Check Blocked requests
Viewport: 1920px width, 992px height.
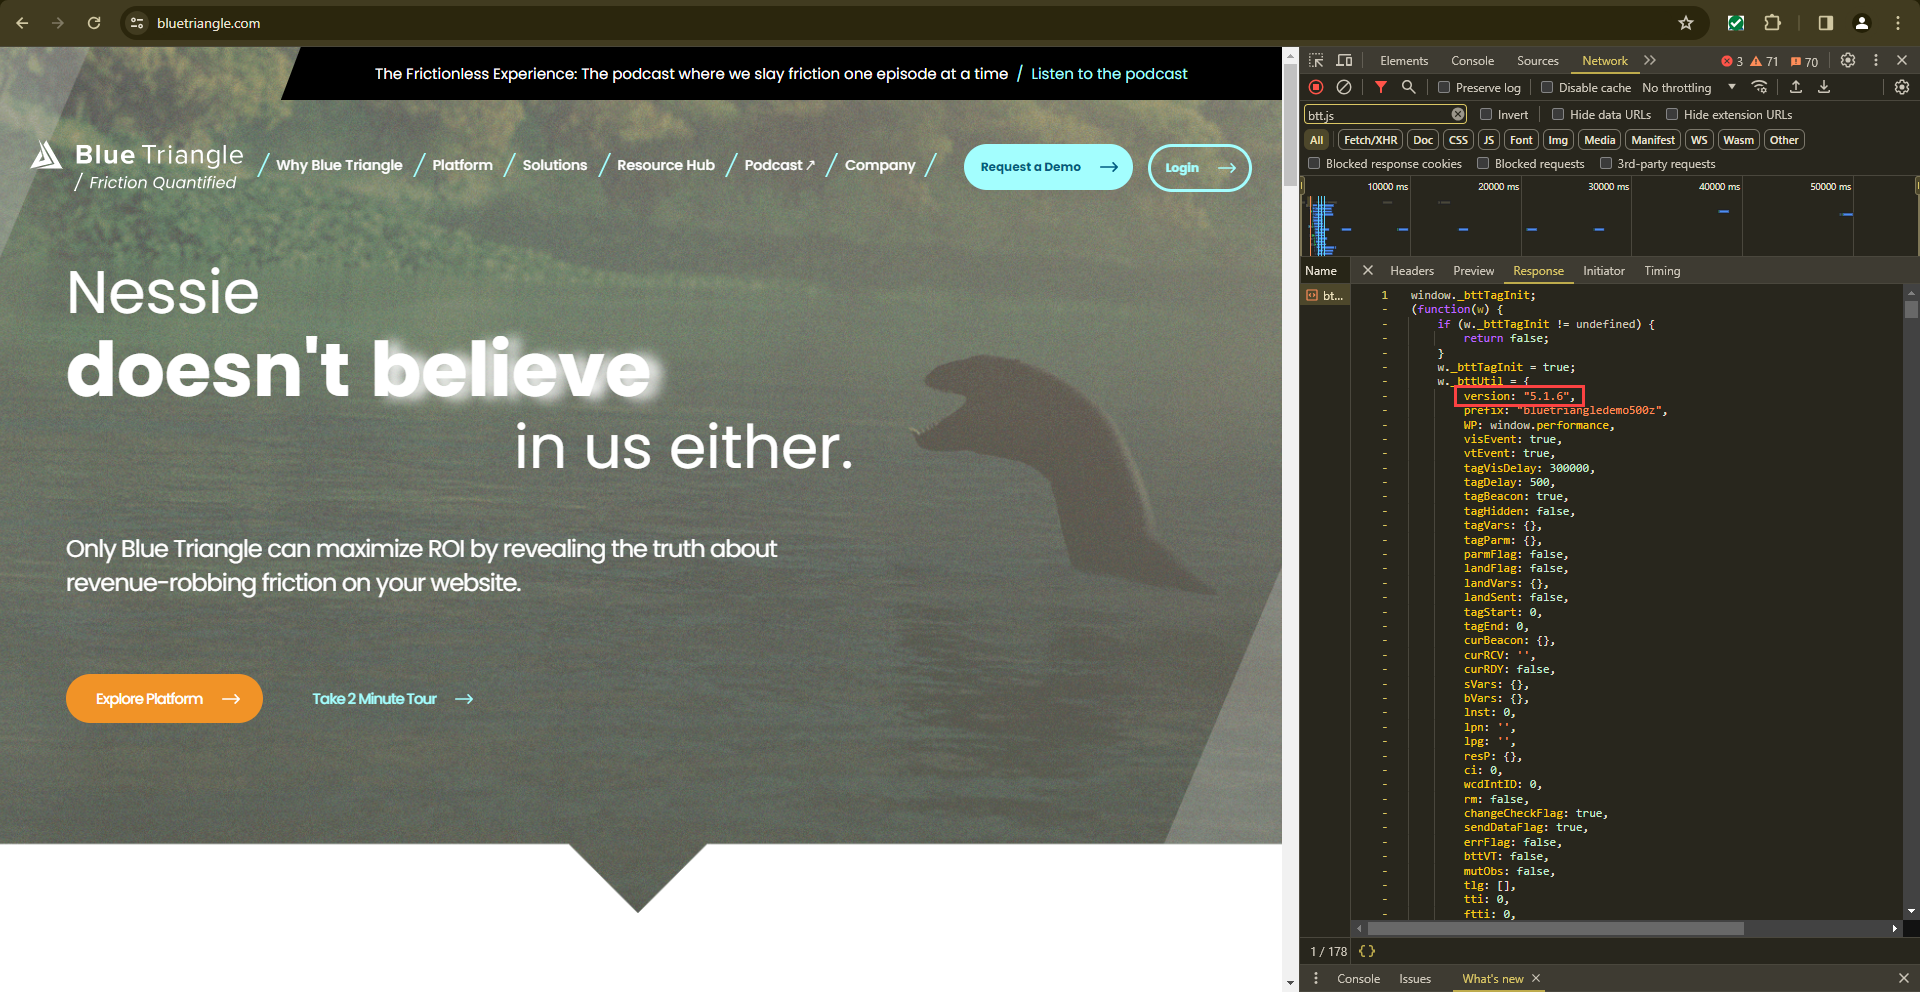[x=1484, y=163]
